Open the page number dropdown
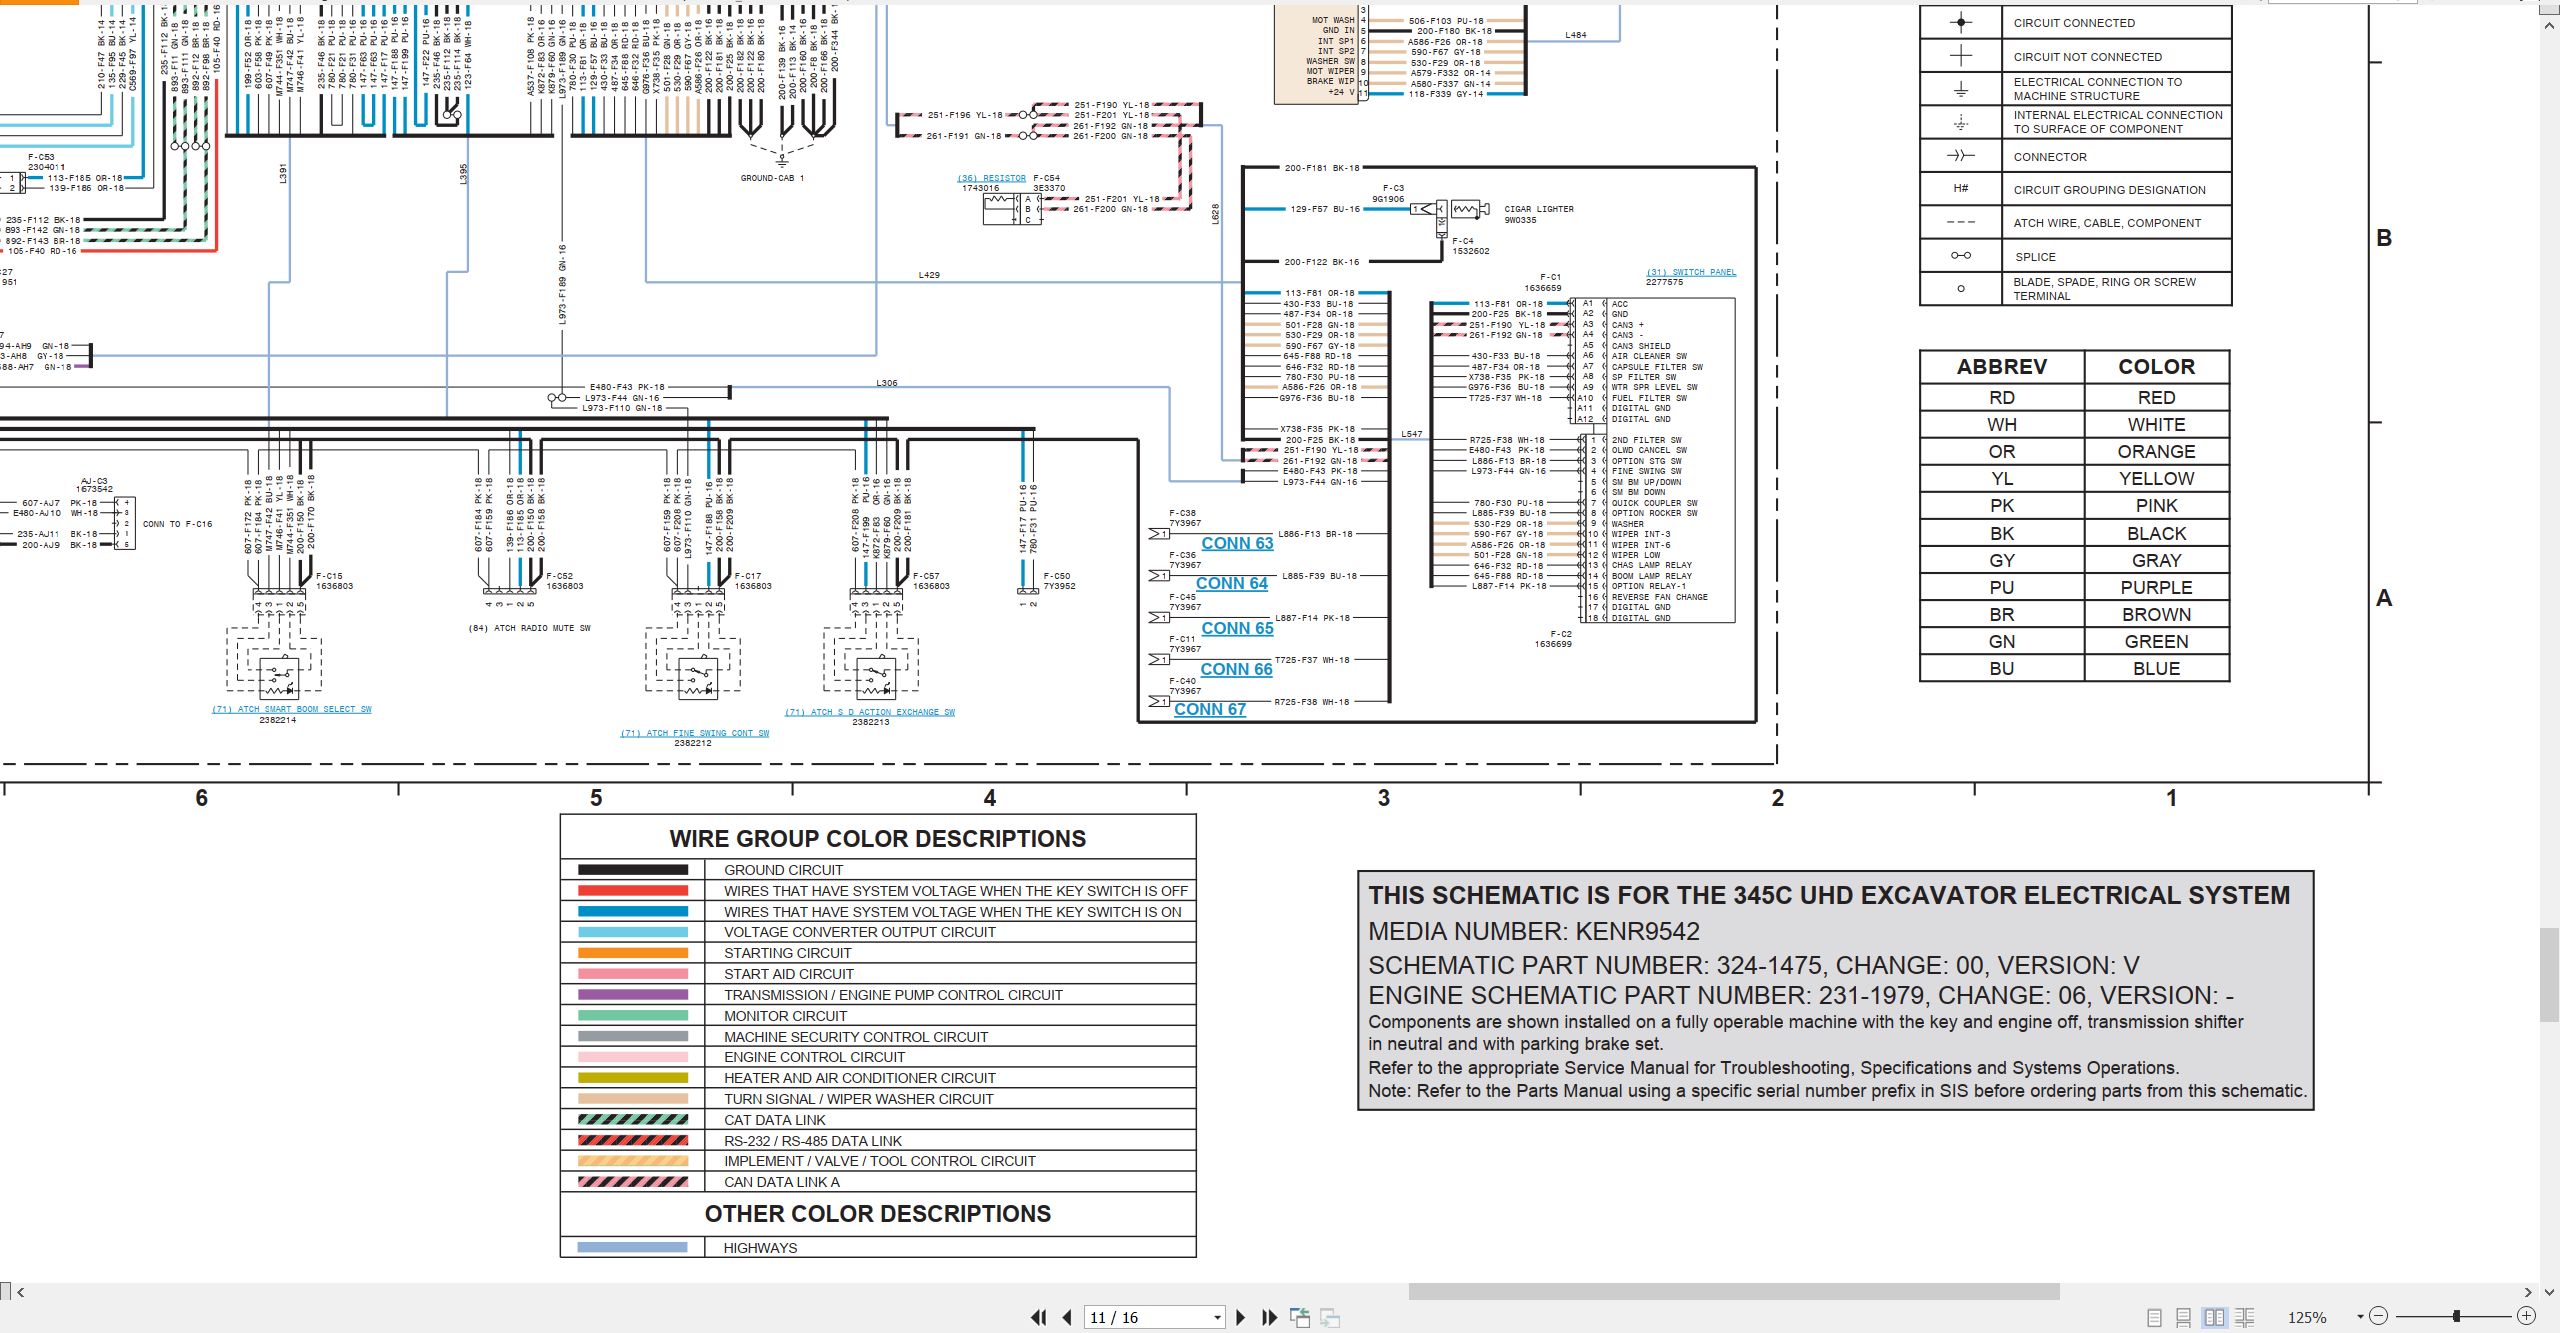The image size is (2560, 1333). (x=1217, y=1318)
